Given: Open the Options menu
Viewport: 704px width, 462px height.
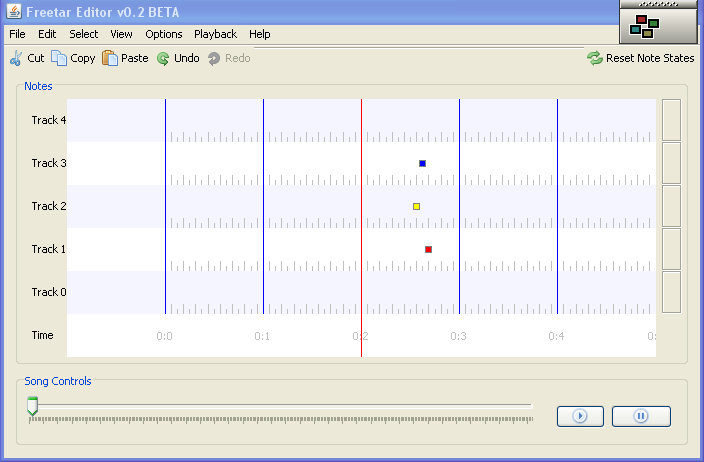Looking at the screenshot, I should click(163, 34).
